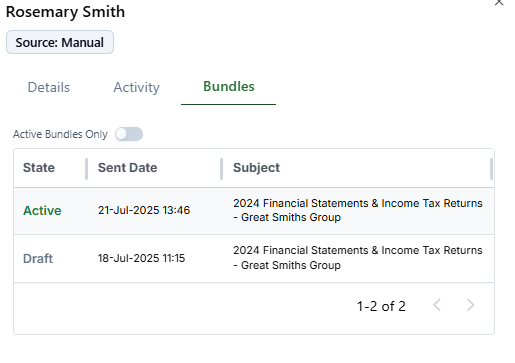
Task: Sort by Subject column header
Action: (x=256, y=168)
